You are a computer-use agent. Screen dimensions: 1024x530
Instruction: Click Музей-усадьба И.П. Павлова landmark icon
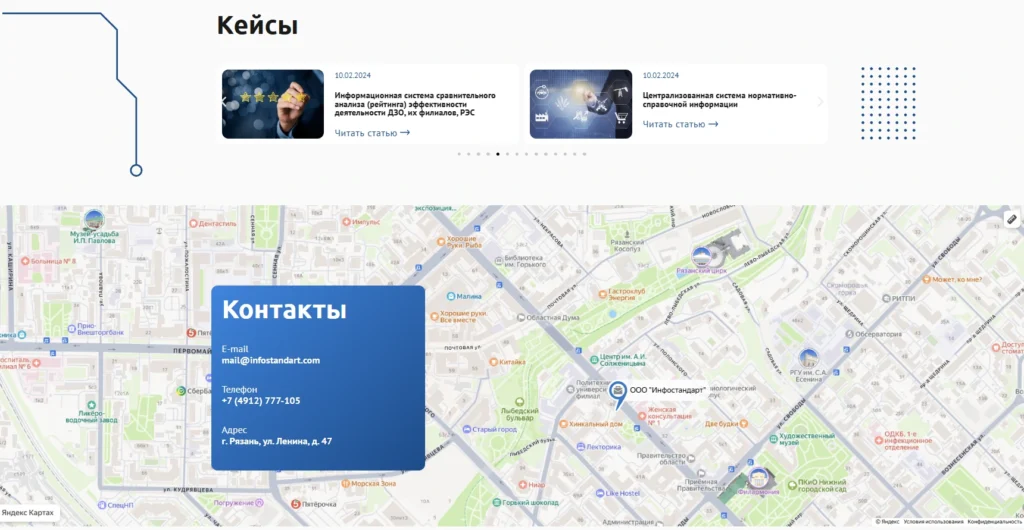(x=94, y=220)
